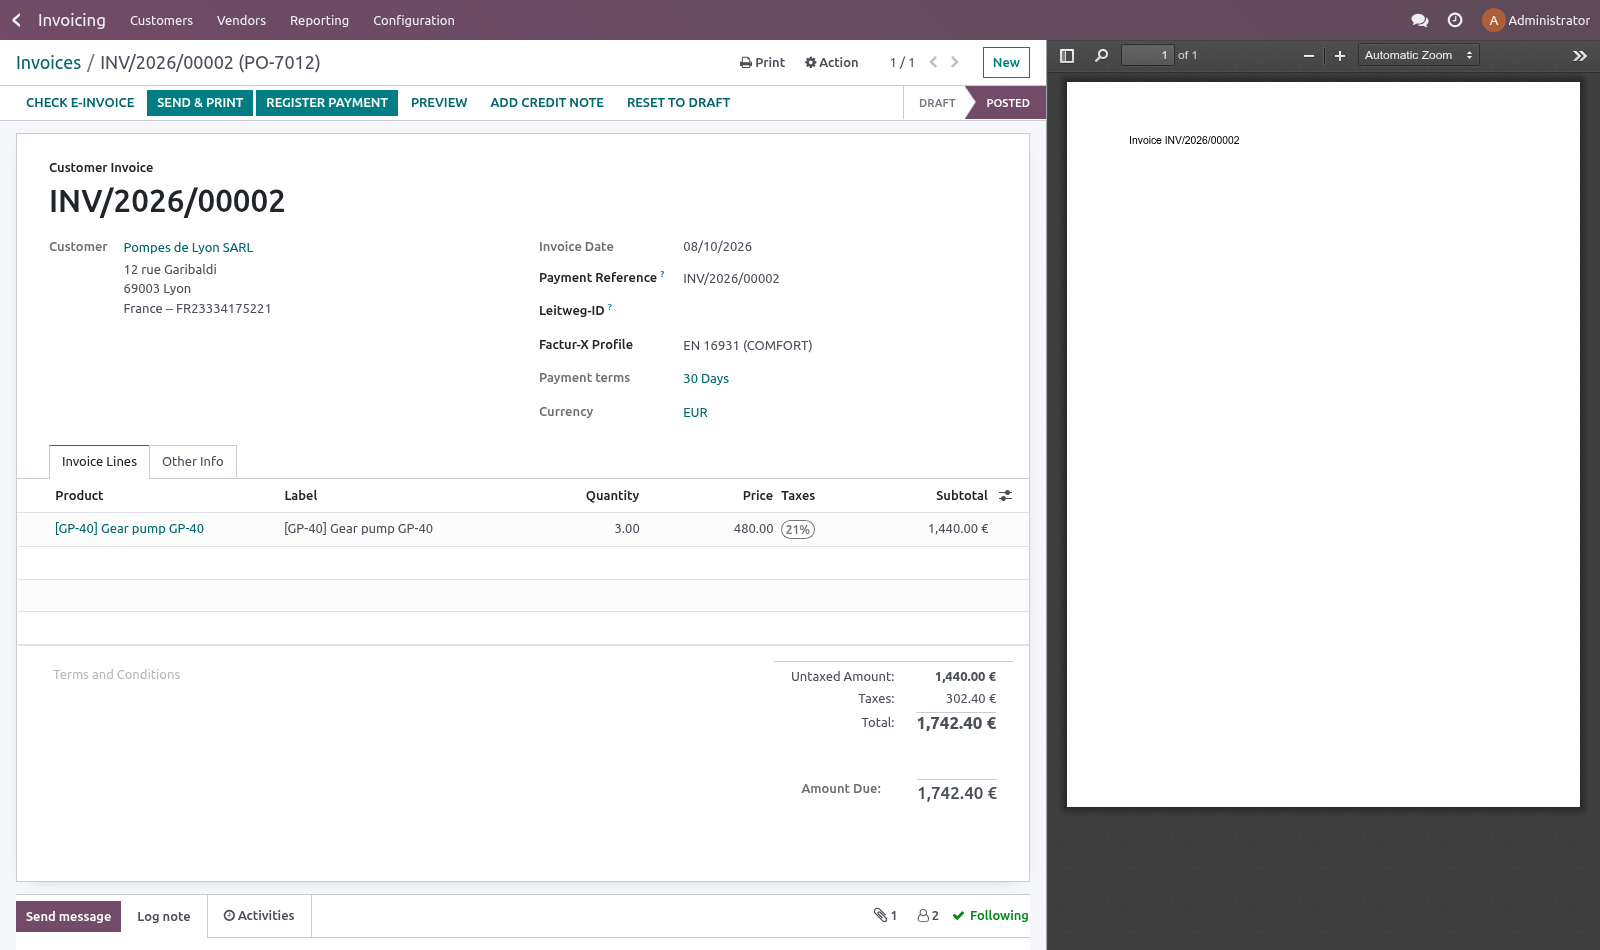Screen dimensions: 1600x950
Task: Open product [GP-40] Gear pump GP-40 link
Action: tap(129, 529)
